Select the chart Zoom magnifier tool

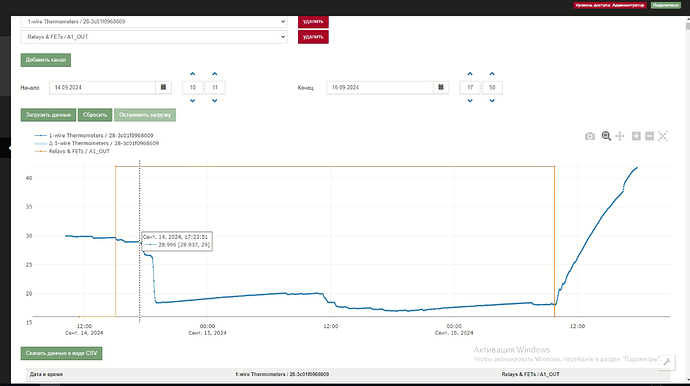[606, 136]
